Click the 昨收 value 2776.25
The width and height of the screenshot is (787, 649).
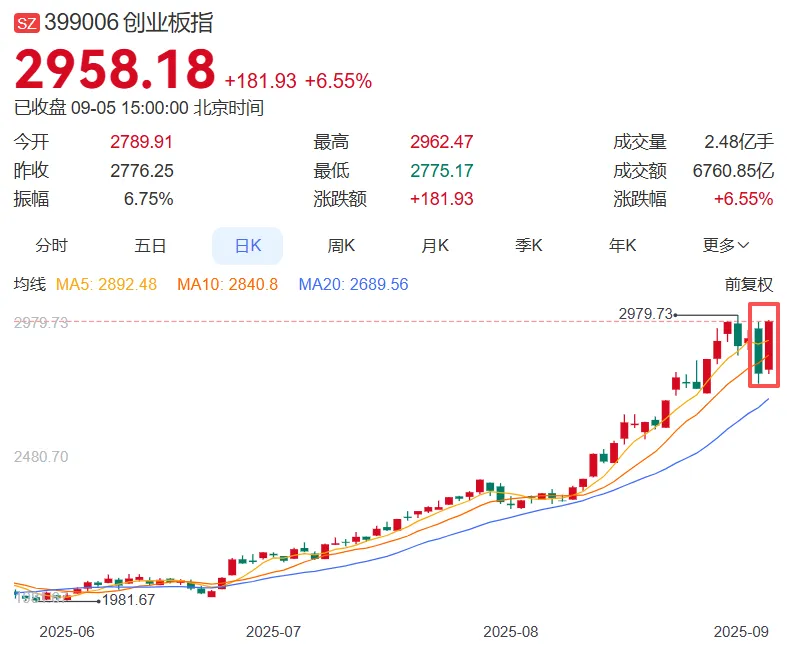142,171
